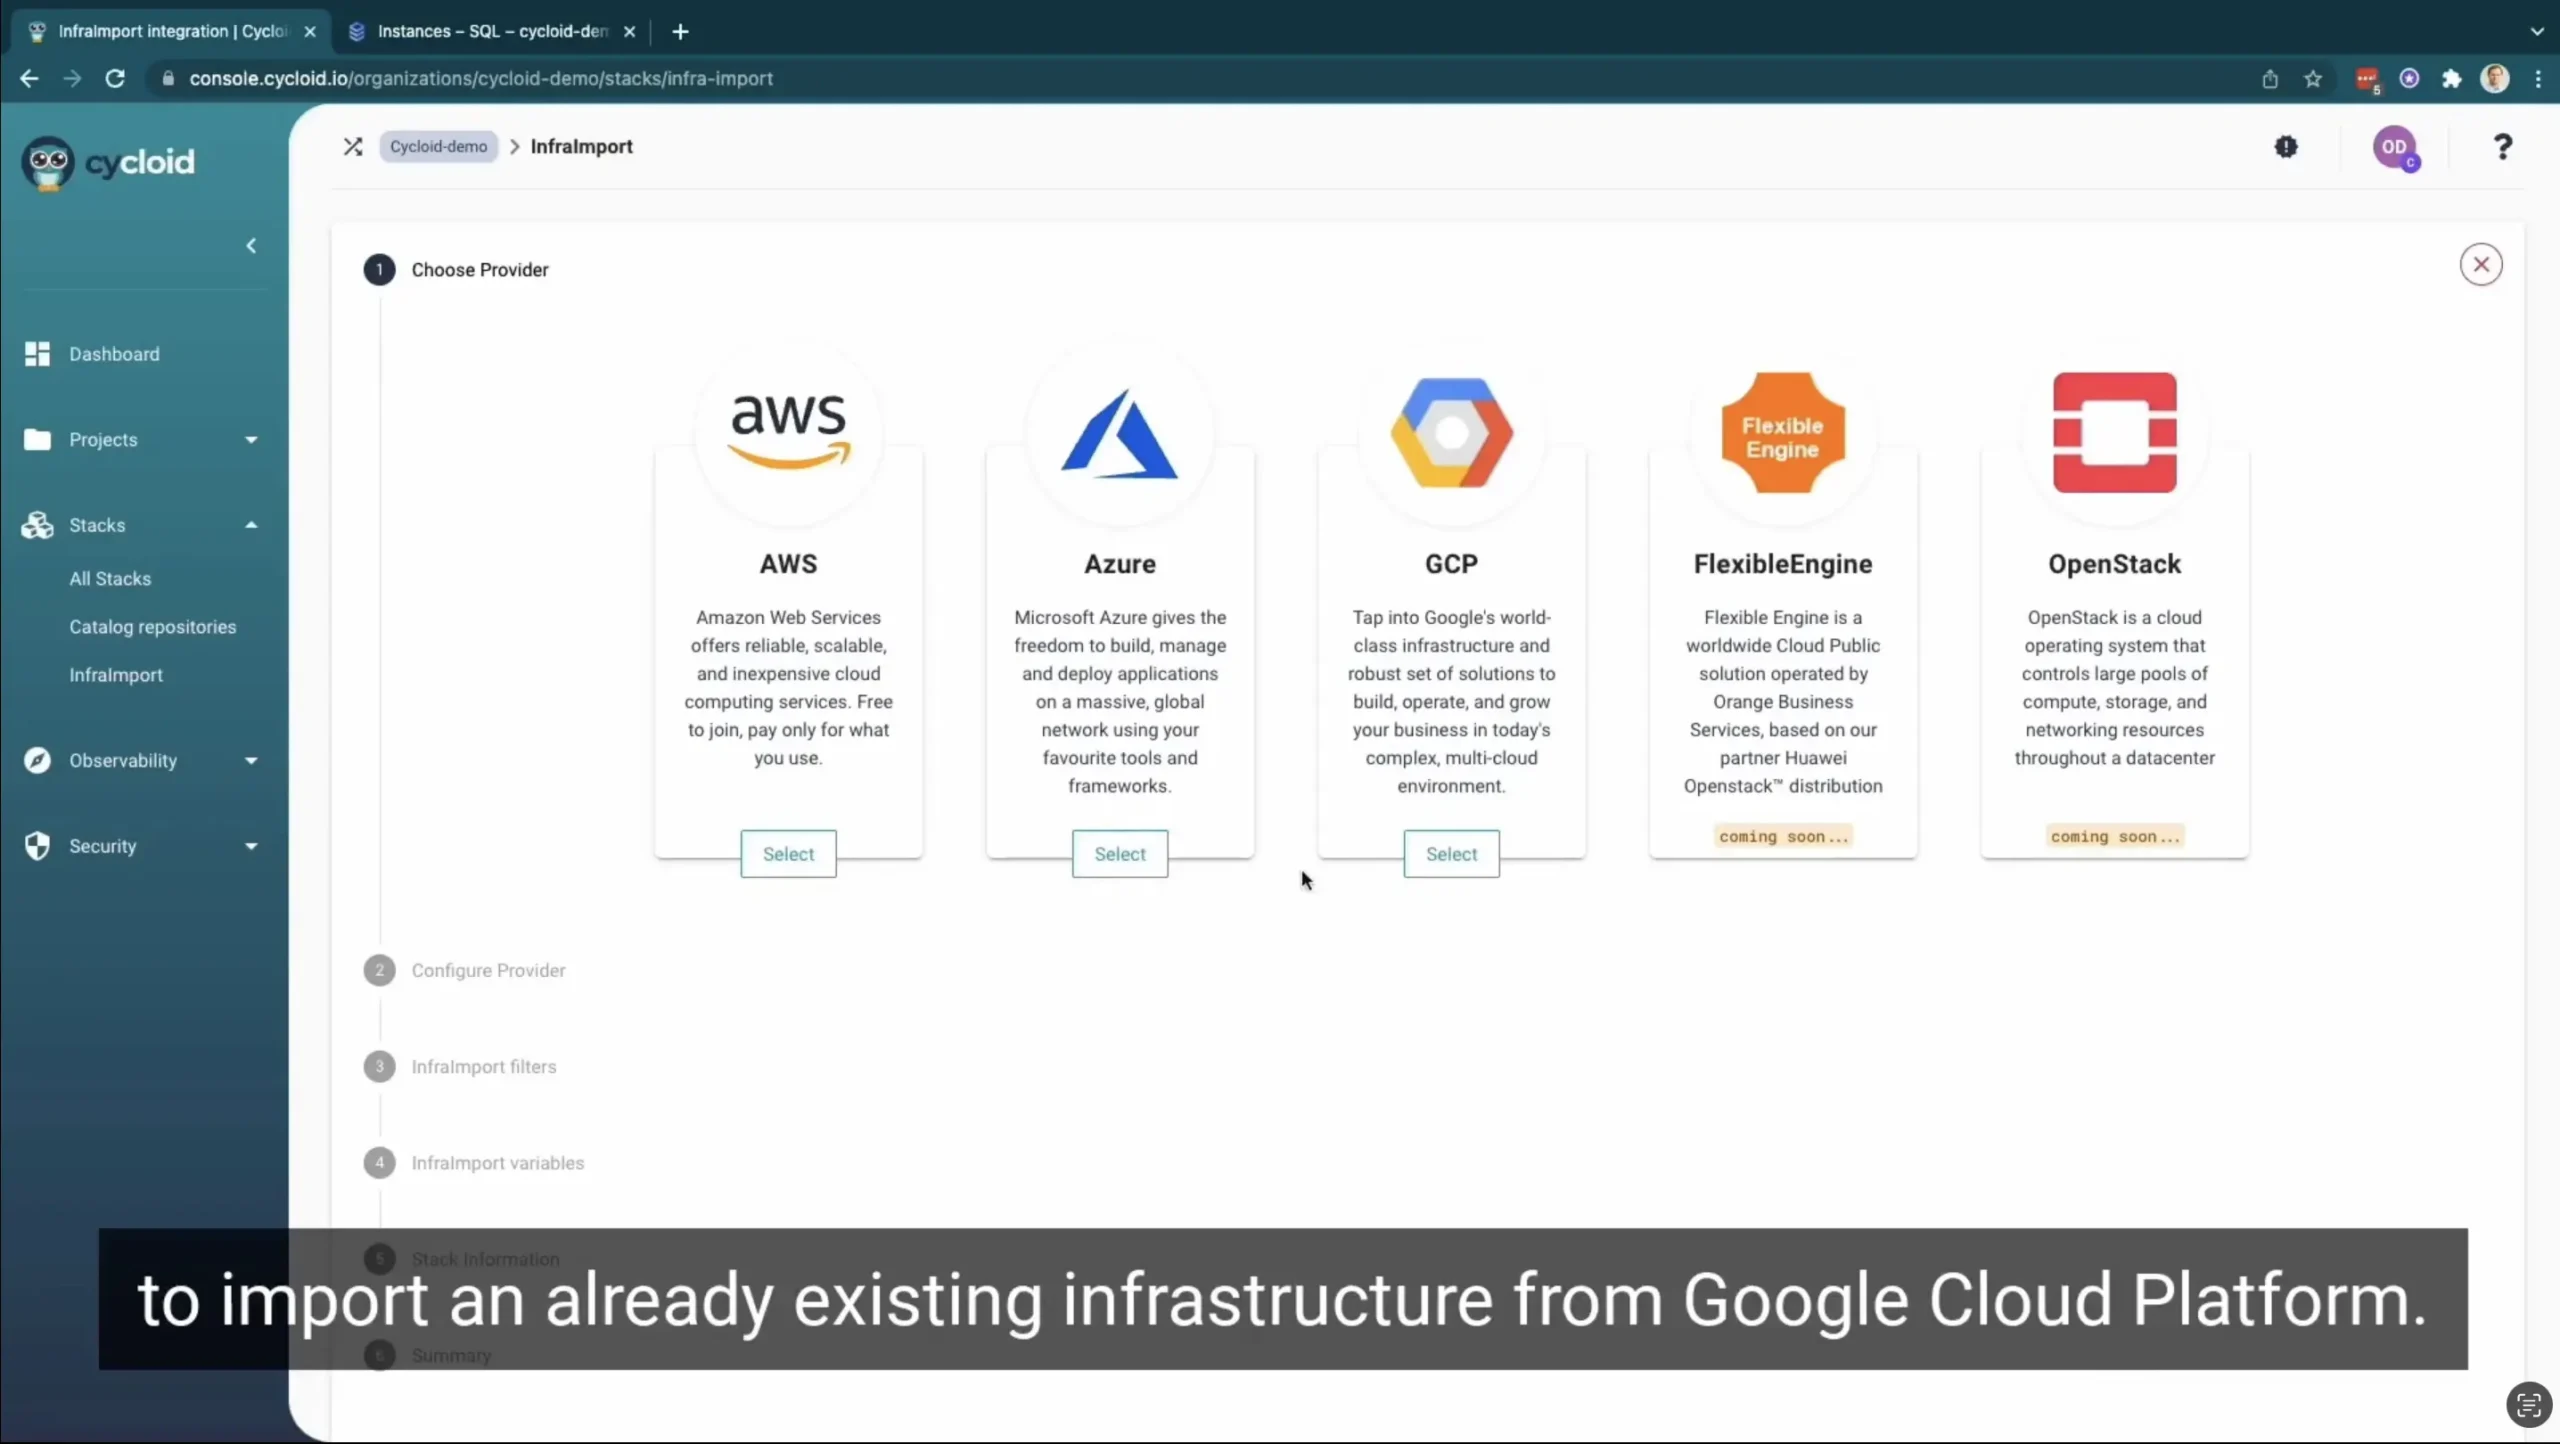Open Dashboard in the sidebar

114,354
